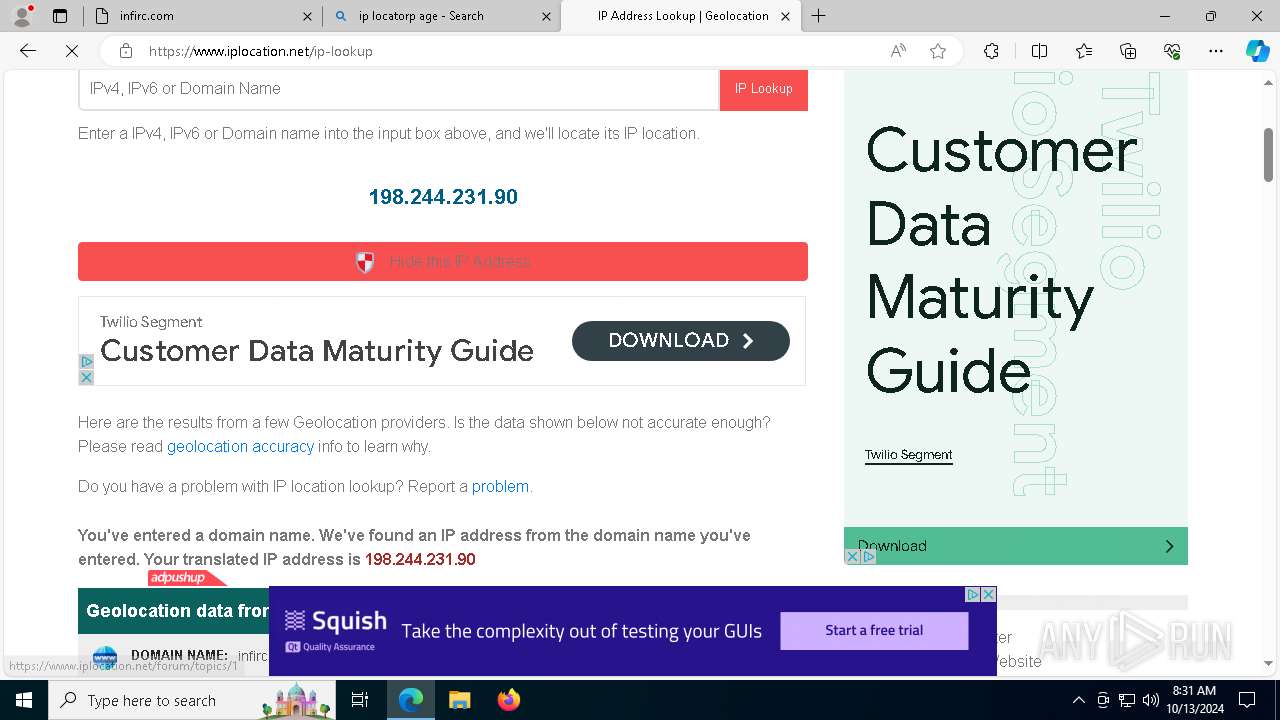
Task: Click the IP Lookup button
Action: click(x=764, y=89)
